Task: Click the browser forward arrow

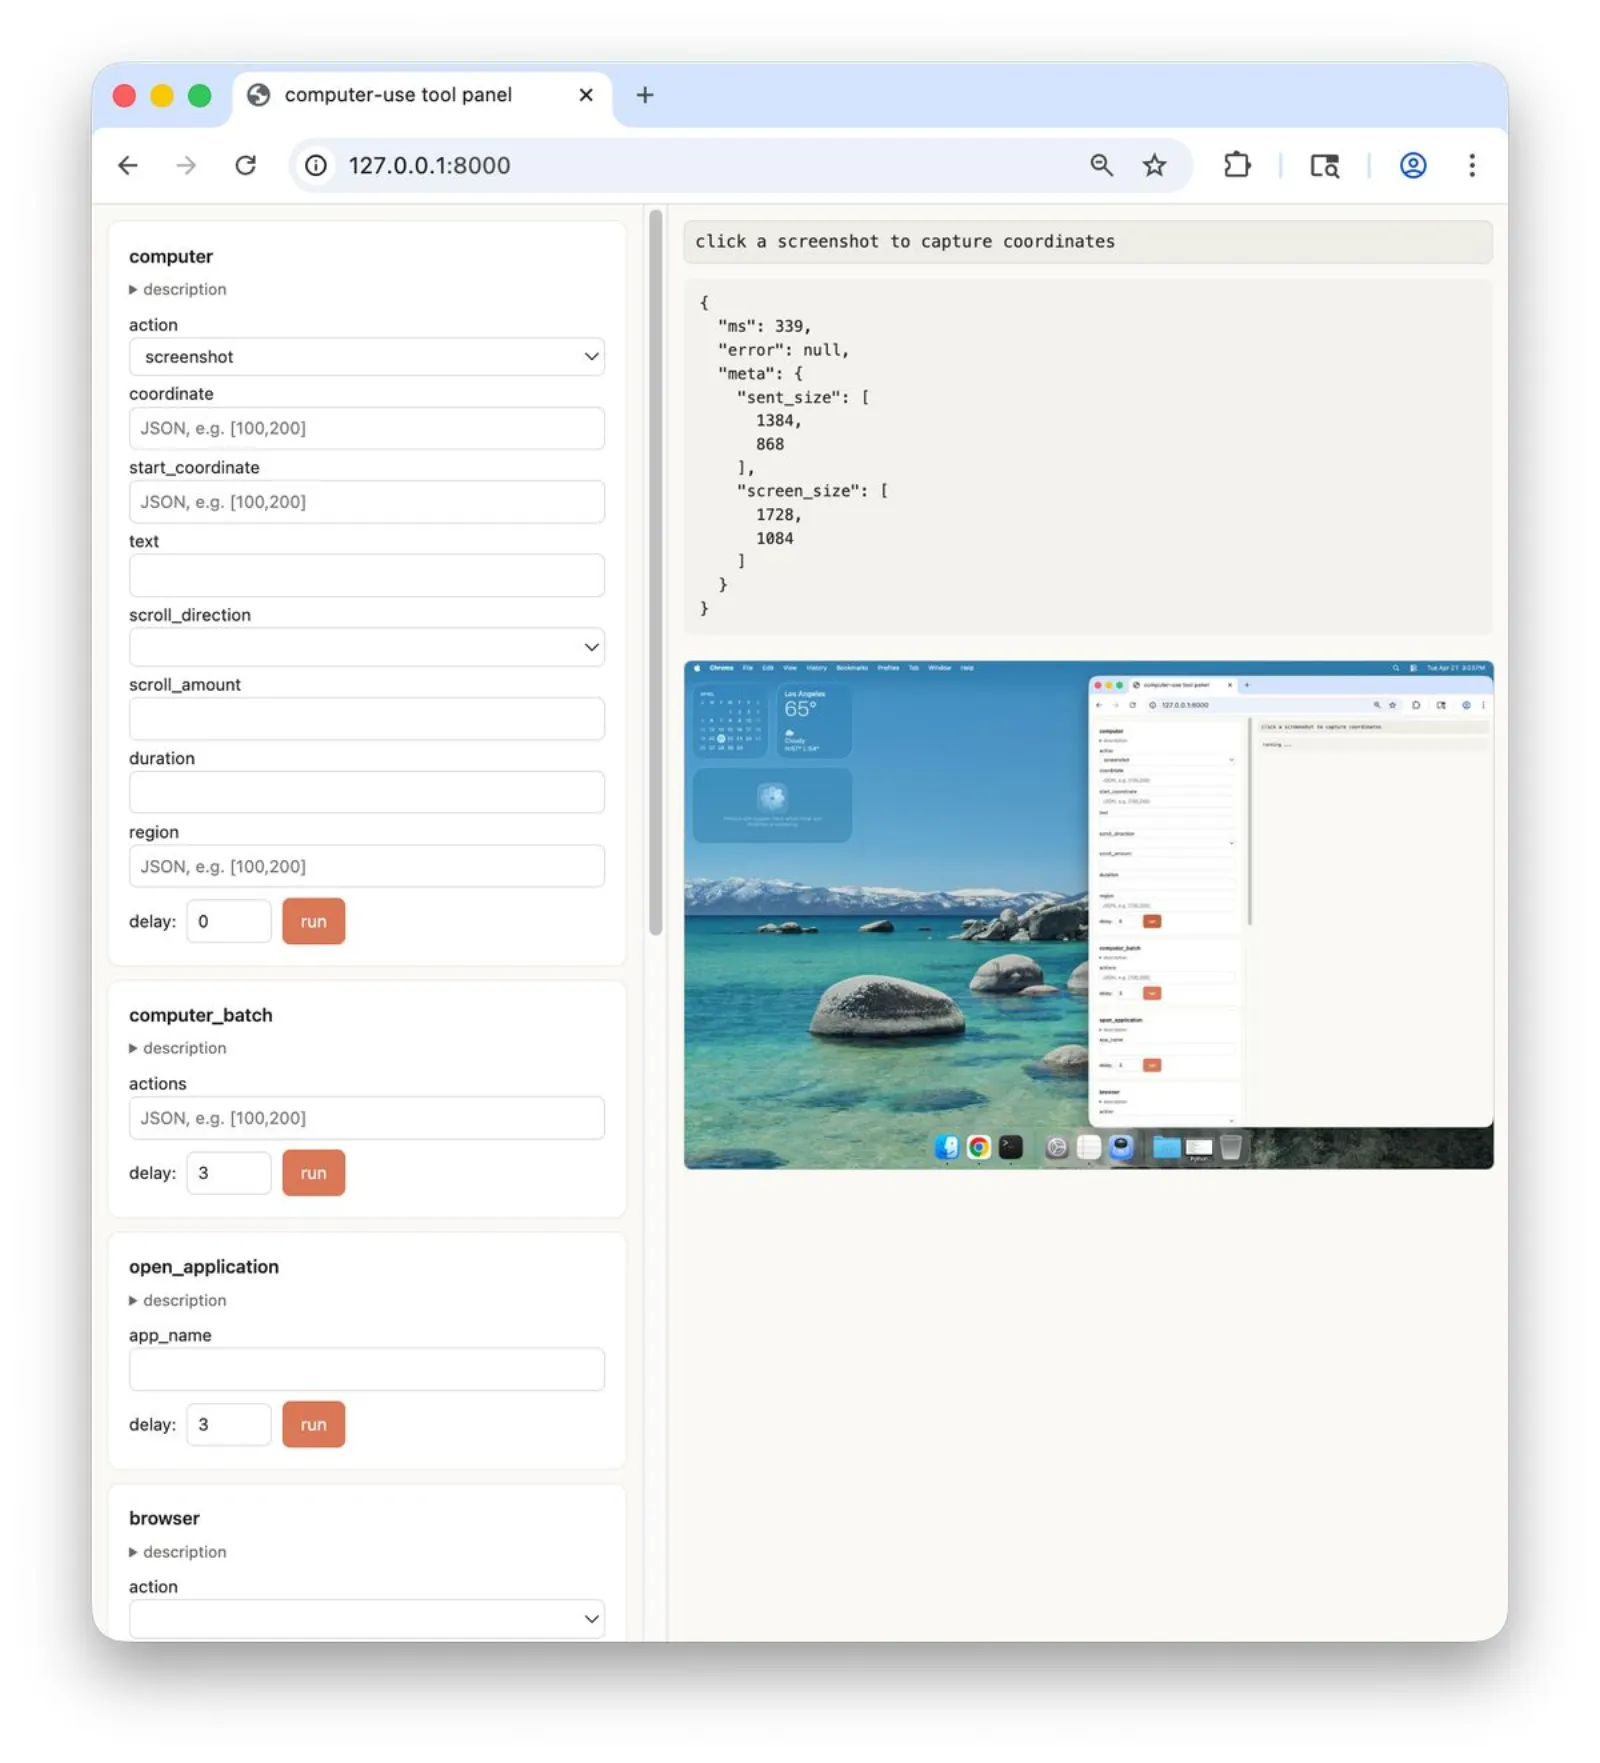Action: 186,165
